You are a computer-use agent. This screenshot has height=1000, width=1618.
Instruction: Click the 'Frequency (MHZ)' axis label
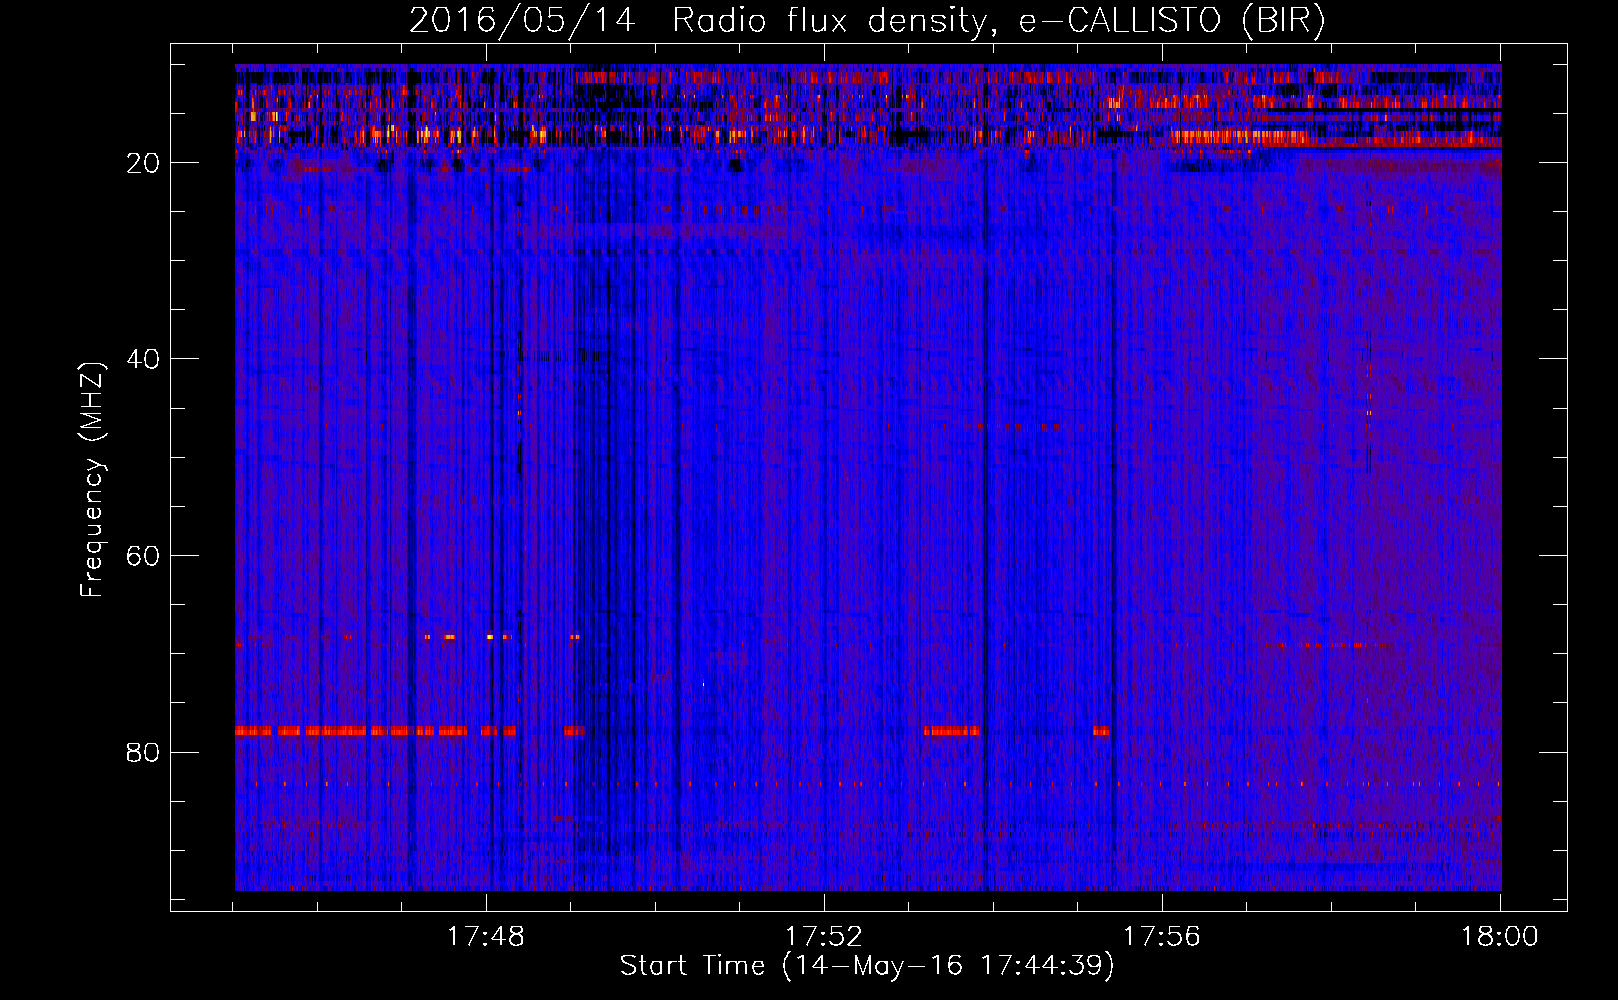point(92,480)
